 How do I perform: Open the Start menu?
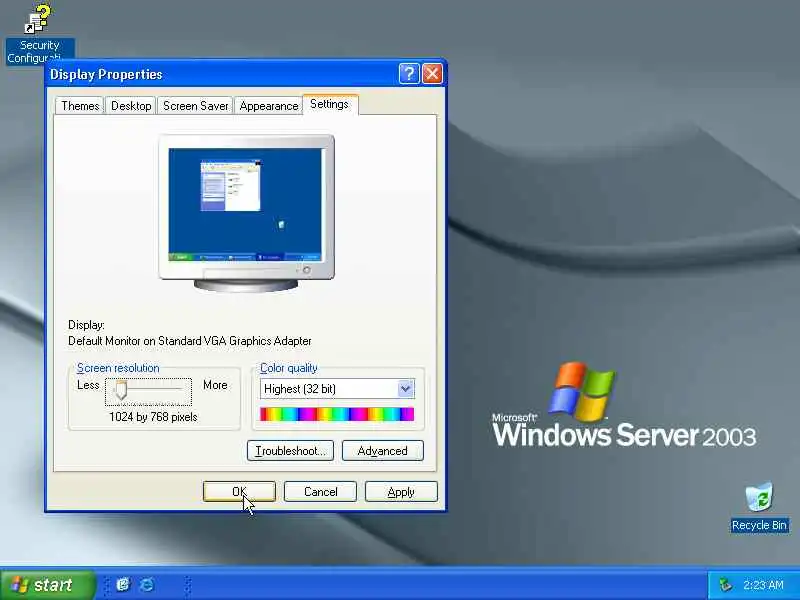coord(47,585)
